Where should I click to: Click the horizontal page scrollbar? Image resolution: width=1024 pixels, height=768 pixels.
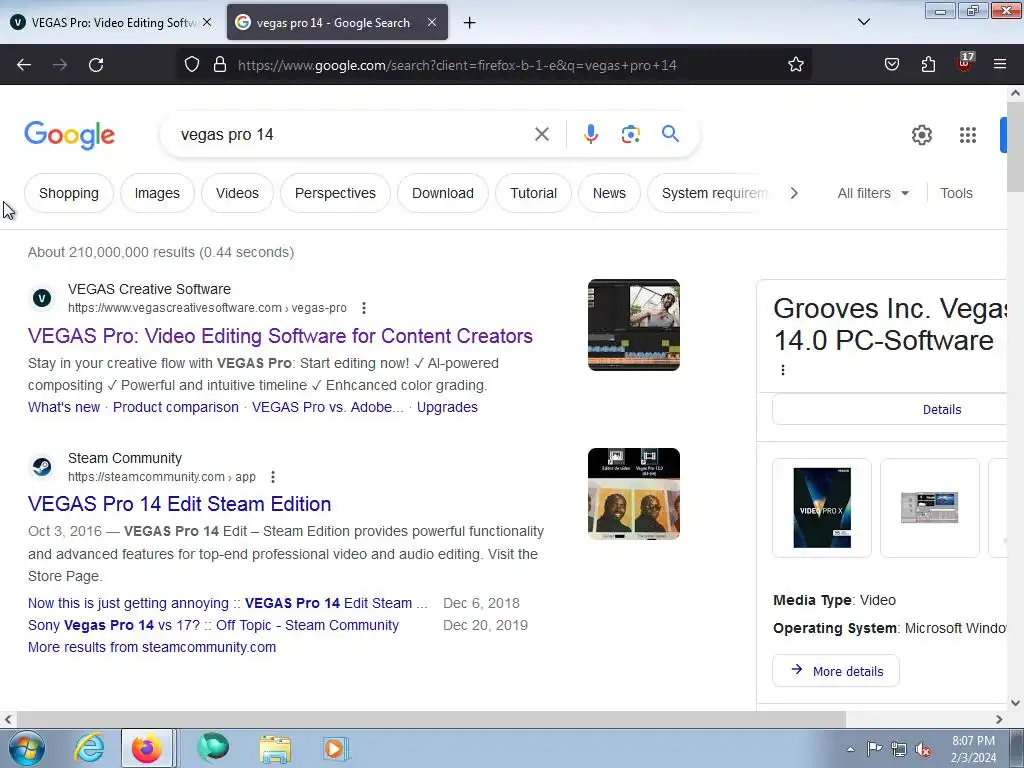(x=431, y=720)
